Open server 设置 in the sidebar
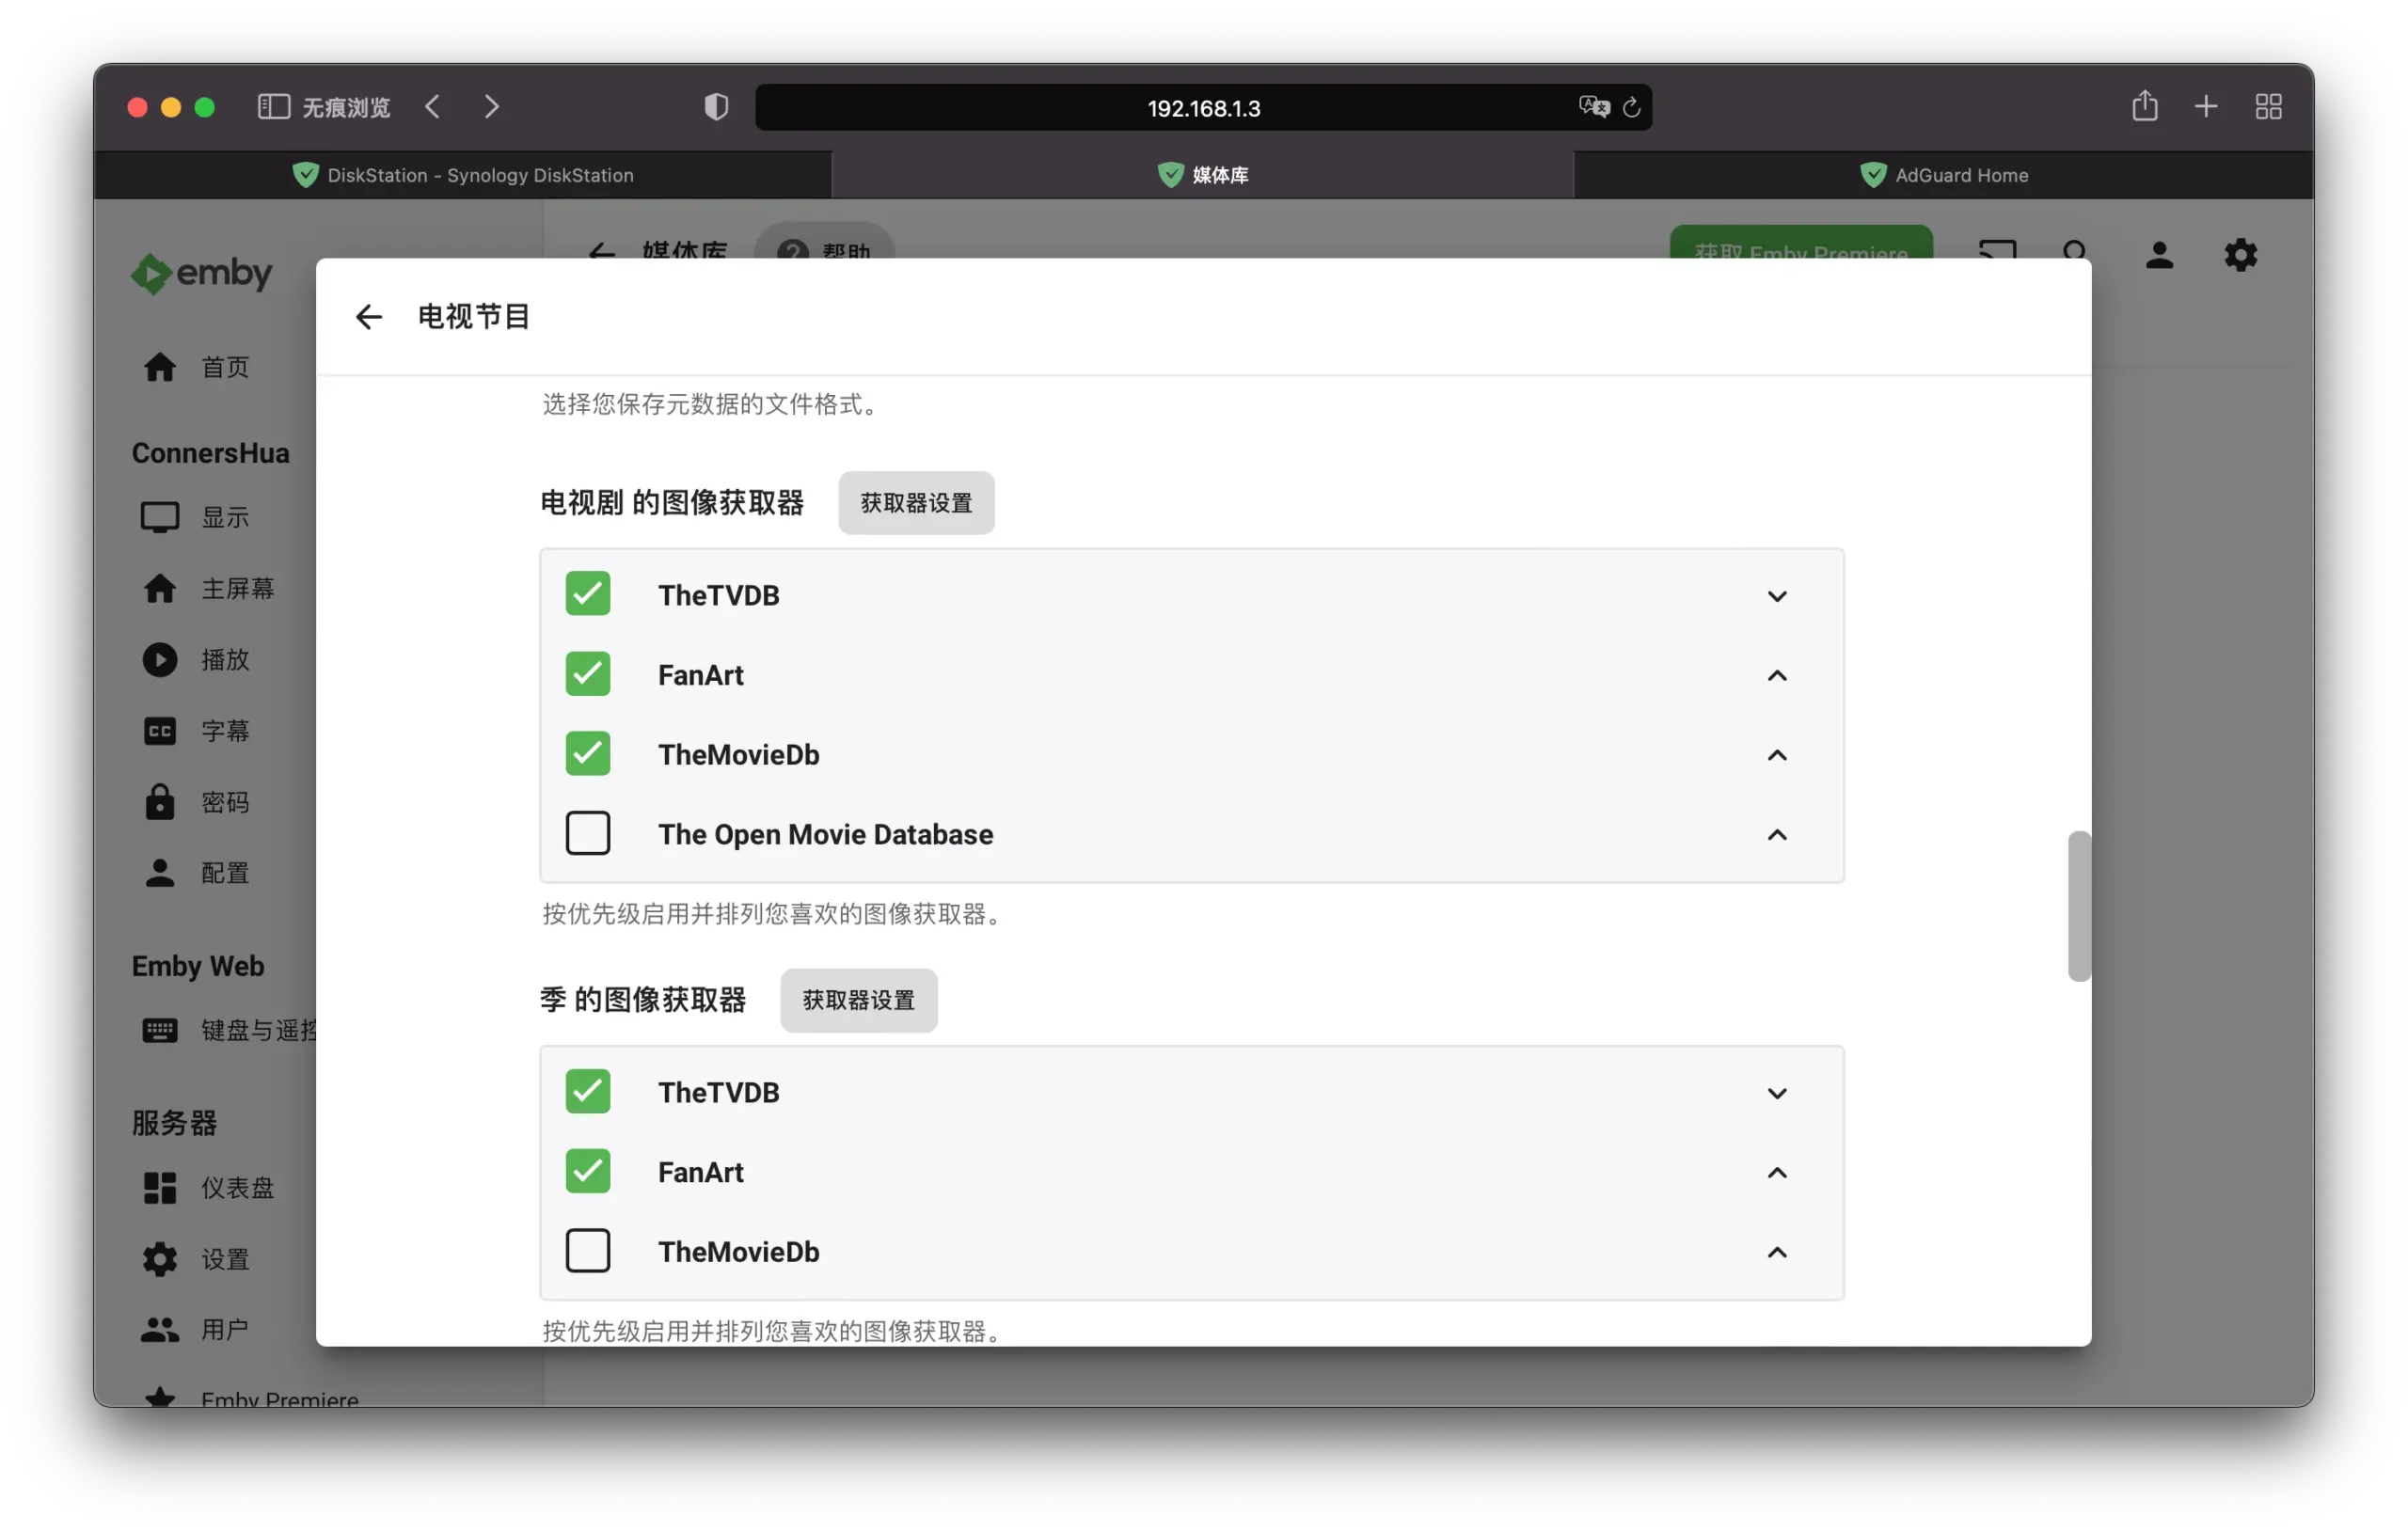 point(225,1259)
